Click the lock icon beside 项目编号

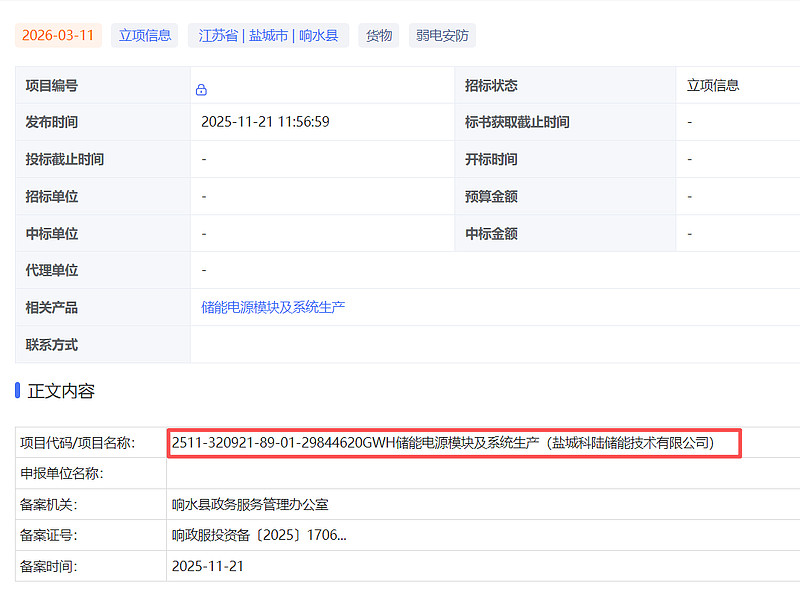coord(201,90)
